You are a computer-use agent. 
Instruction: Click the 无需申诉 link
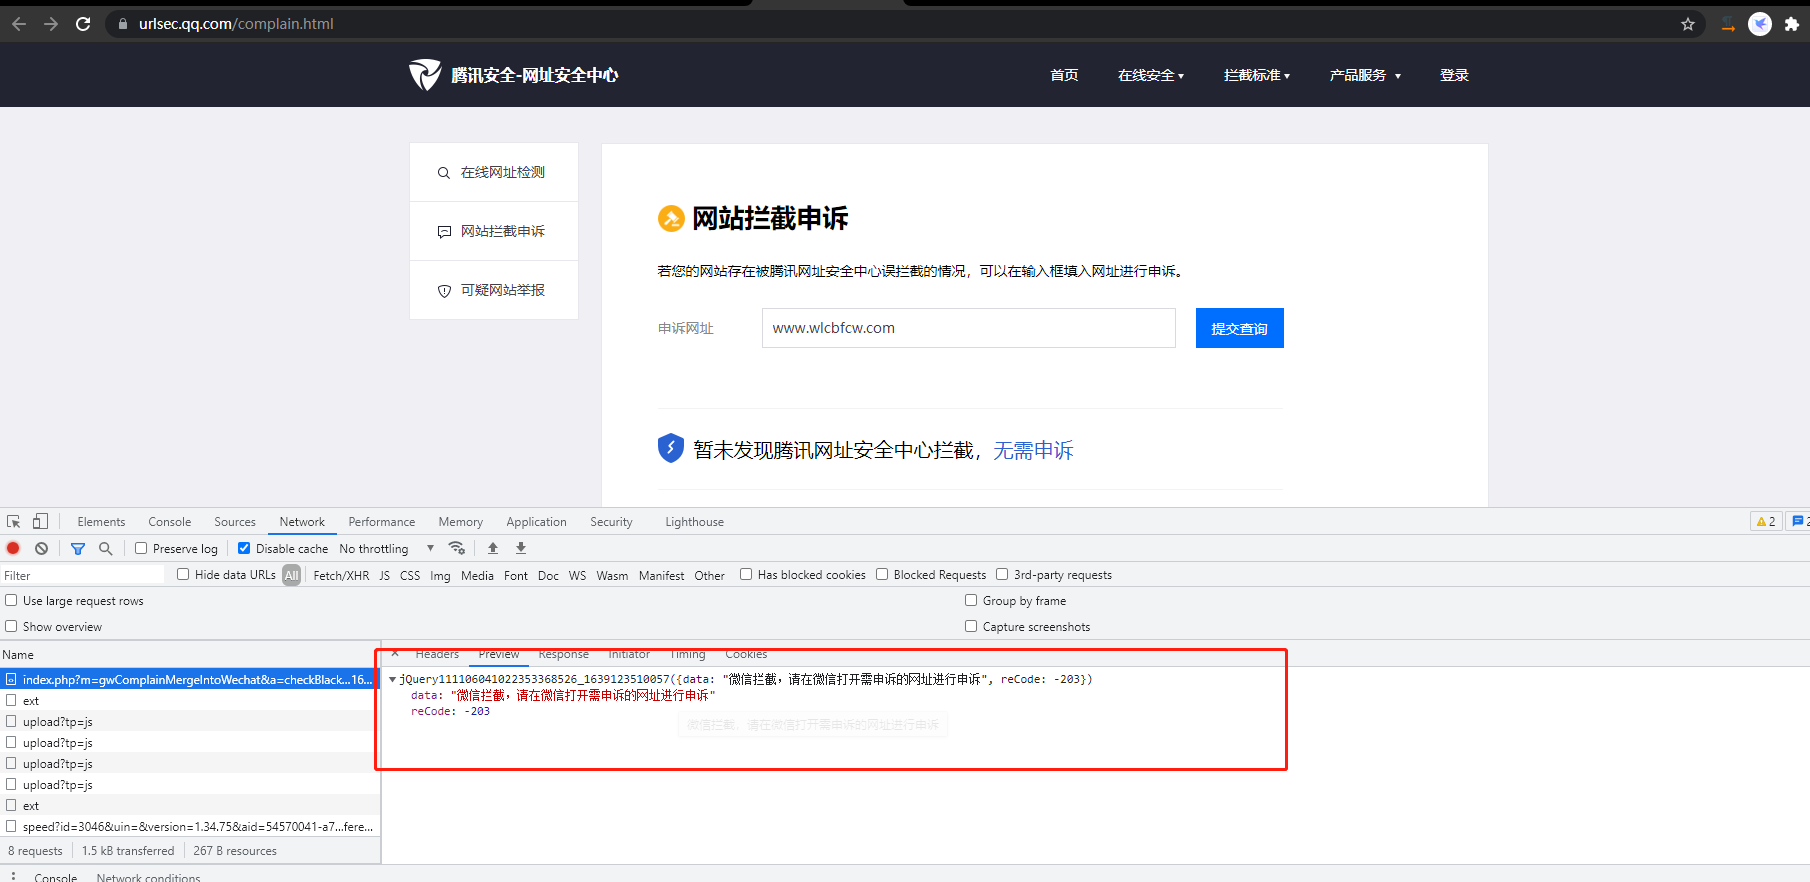coord(1033,451)
